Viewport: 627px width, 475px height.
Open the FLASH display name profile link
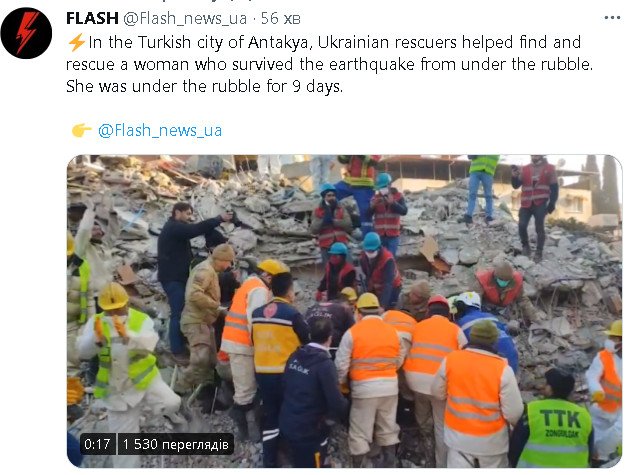[92, 18]
